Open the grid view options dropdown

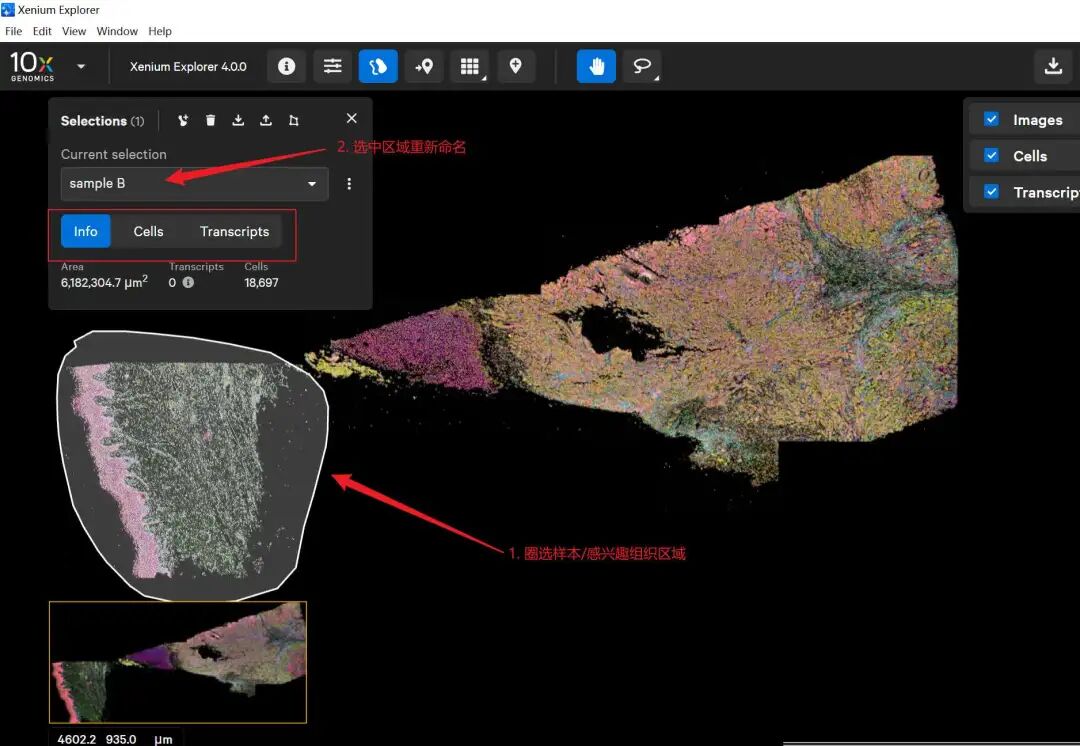[470, 66]
